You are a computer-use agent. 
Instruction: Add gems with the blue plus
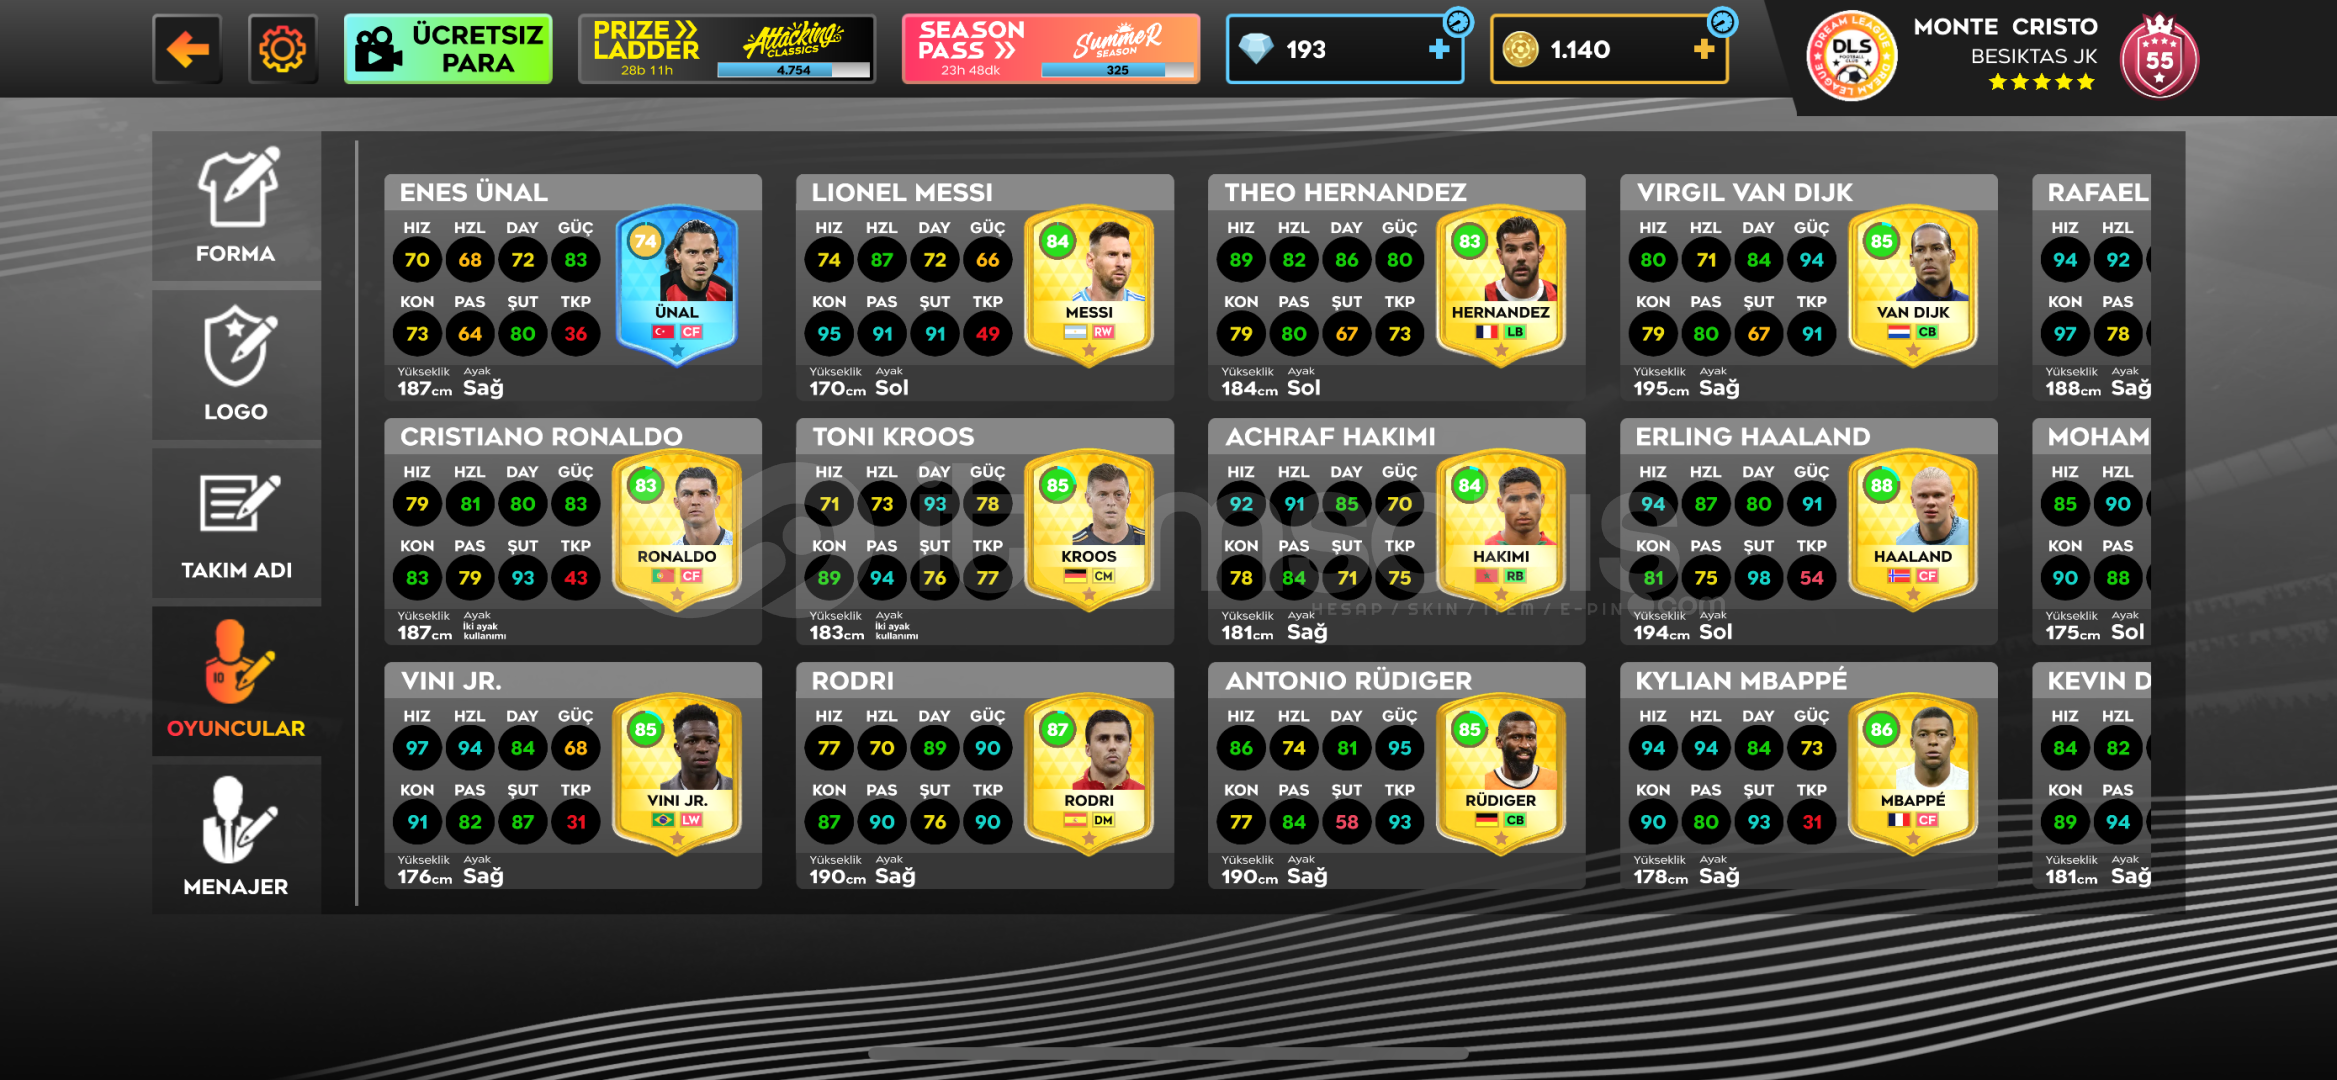pyautogui.click(x=1439, y=49)
